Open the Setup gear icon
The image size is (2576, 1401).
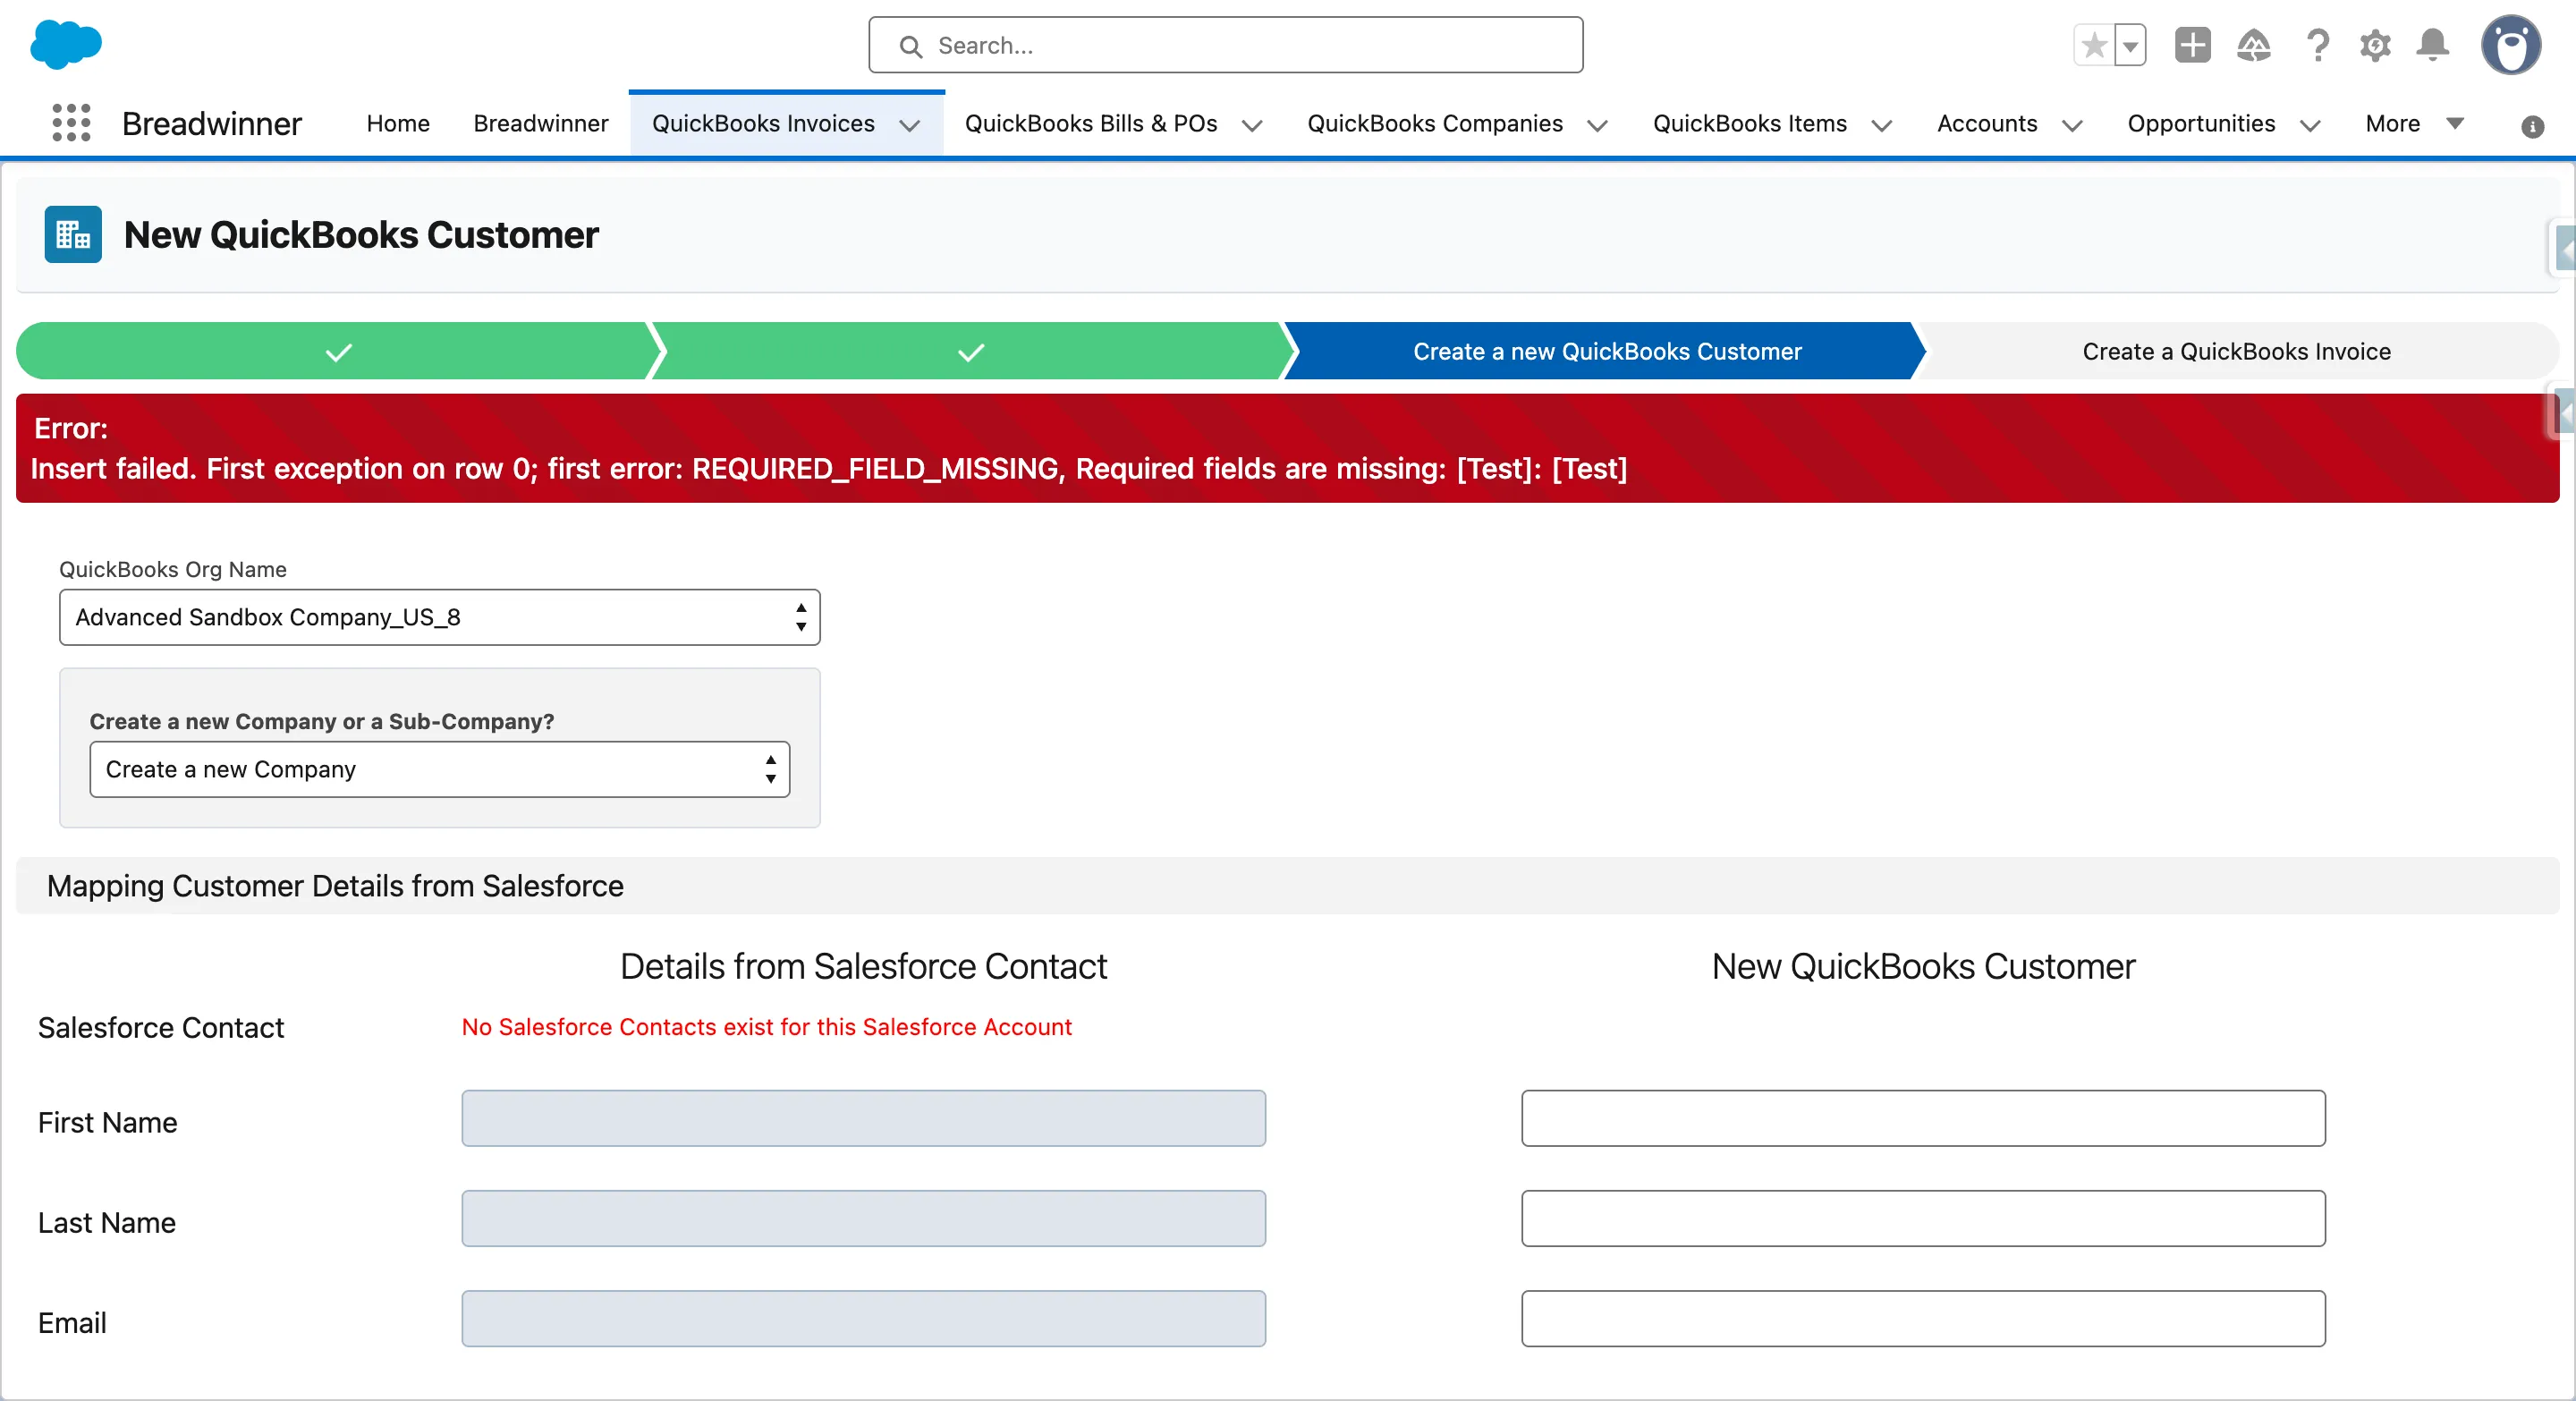click(x=2375, y=45)
